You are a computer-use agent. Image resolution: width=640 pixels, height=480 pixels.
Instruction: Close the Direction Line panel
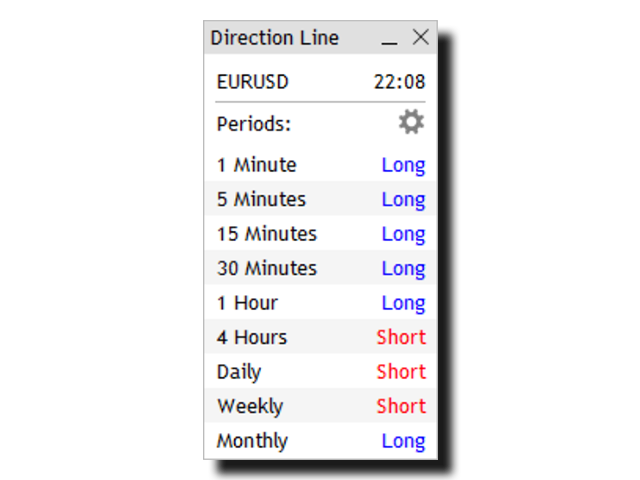(420, 37)
